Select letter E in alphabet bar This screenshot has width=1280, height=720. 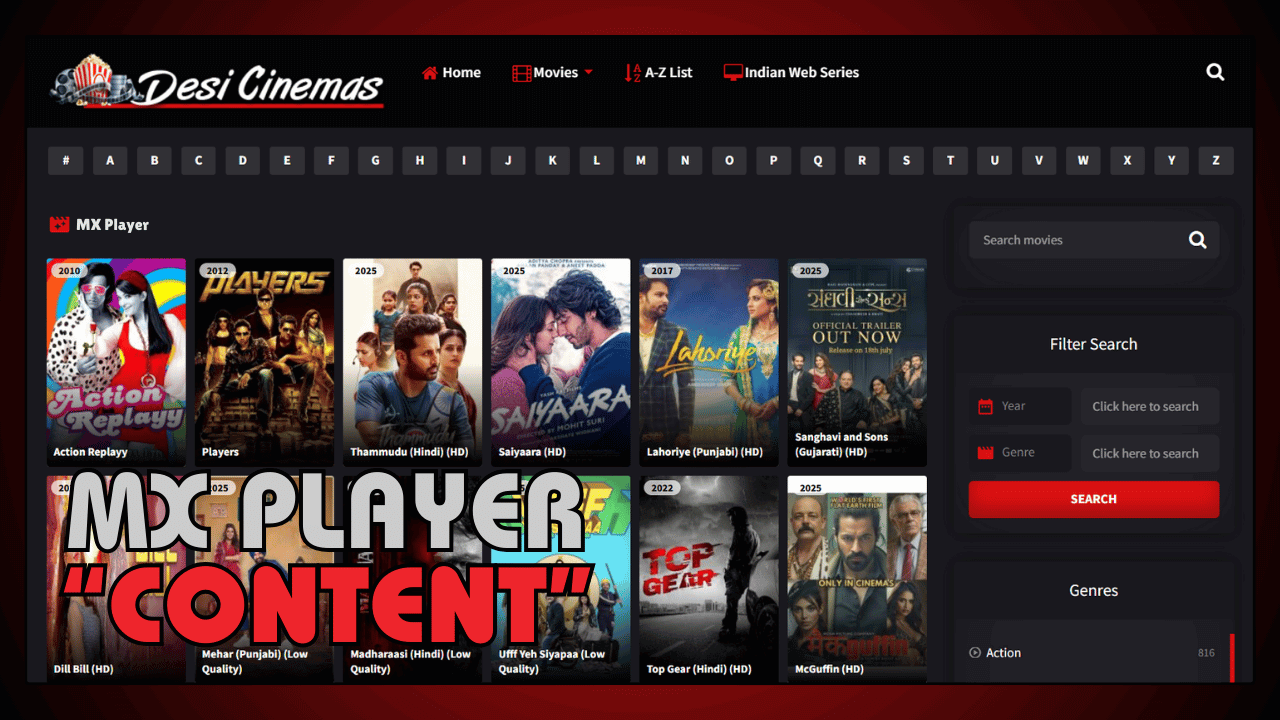click(x=287, y=161)
